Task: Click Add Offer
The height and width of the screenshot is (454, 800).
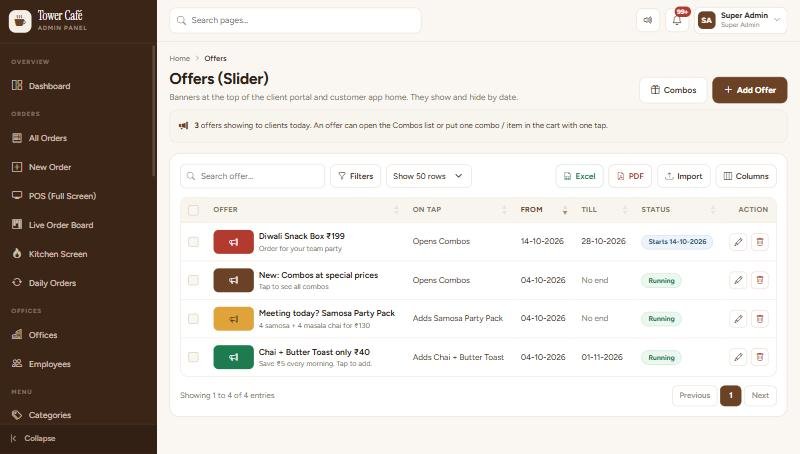Action: coord(749,90)
